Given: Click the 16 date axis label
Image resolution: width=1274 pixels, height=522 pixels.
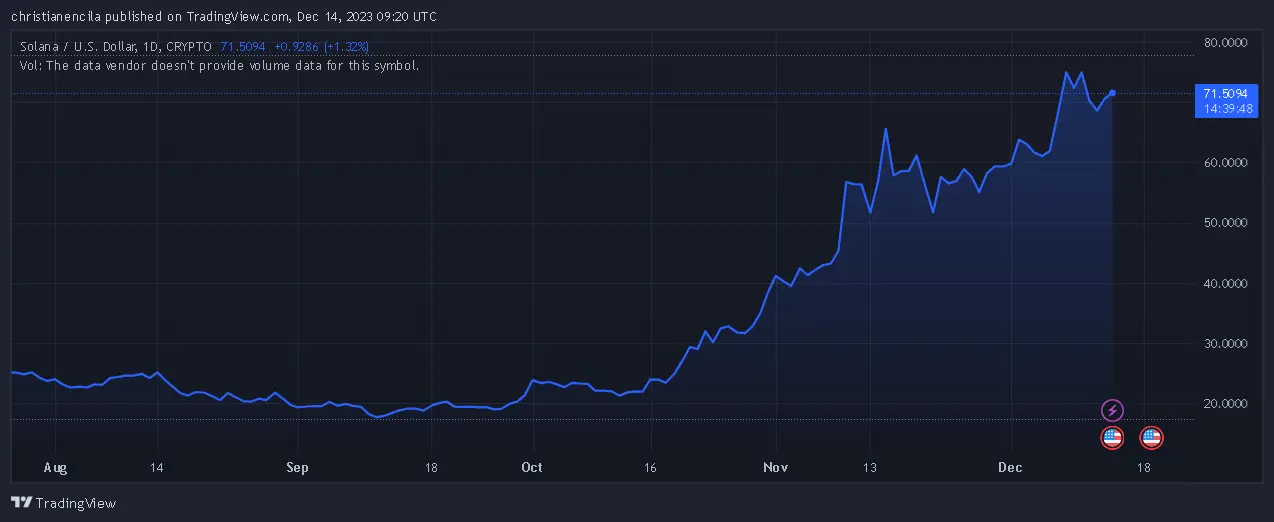Looking at the screenshot, I should [x=650, y=467].
